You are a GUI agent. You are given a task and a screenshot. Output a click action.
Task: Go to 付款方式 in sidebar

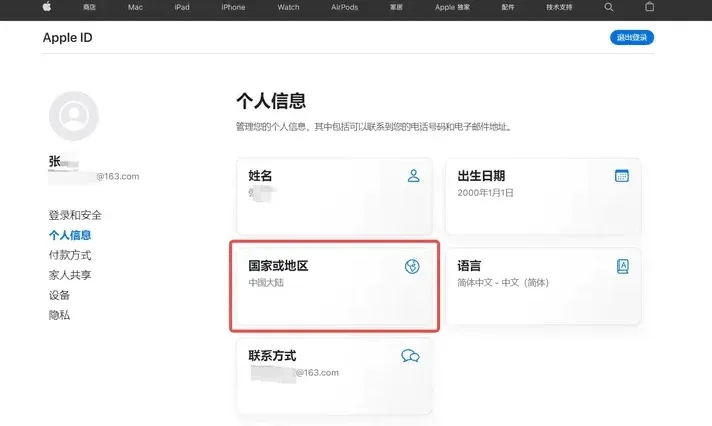tap(70, 255)
